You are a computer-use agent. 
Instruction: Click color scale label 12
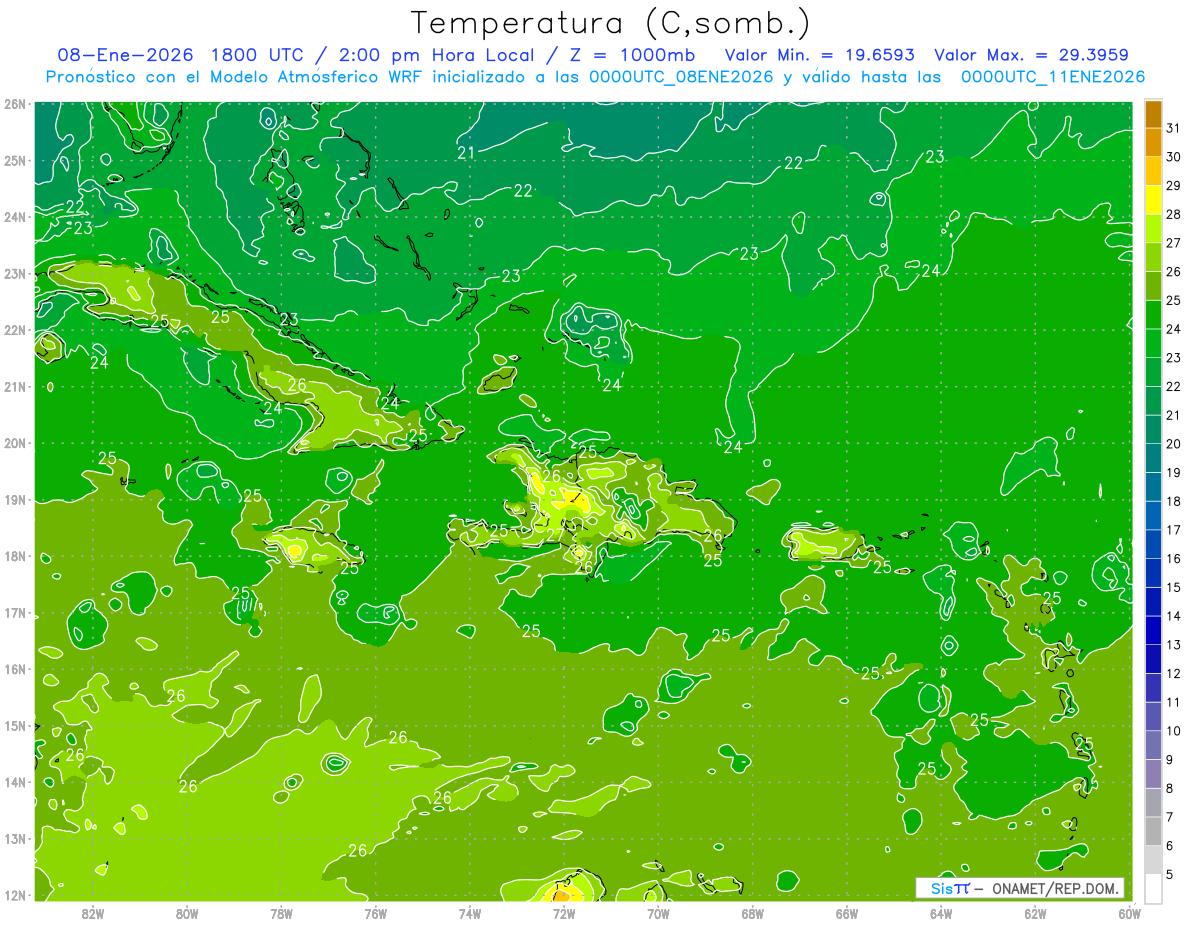[1174, 673]
